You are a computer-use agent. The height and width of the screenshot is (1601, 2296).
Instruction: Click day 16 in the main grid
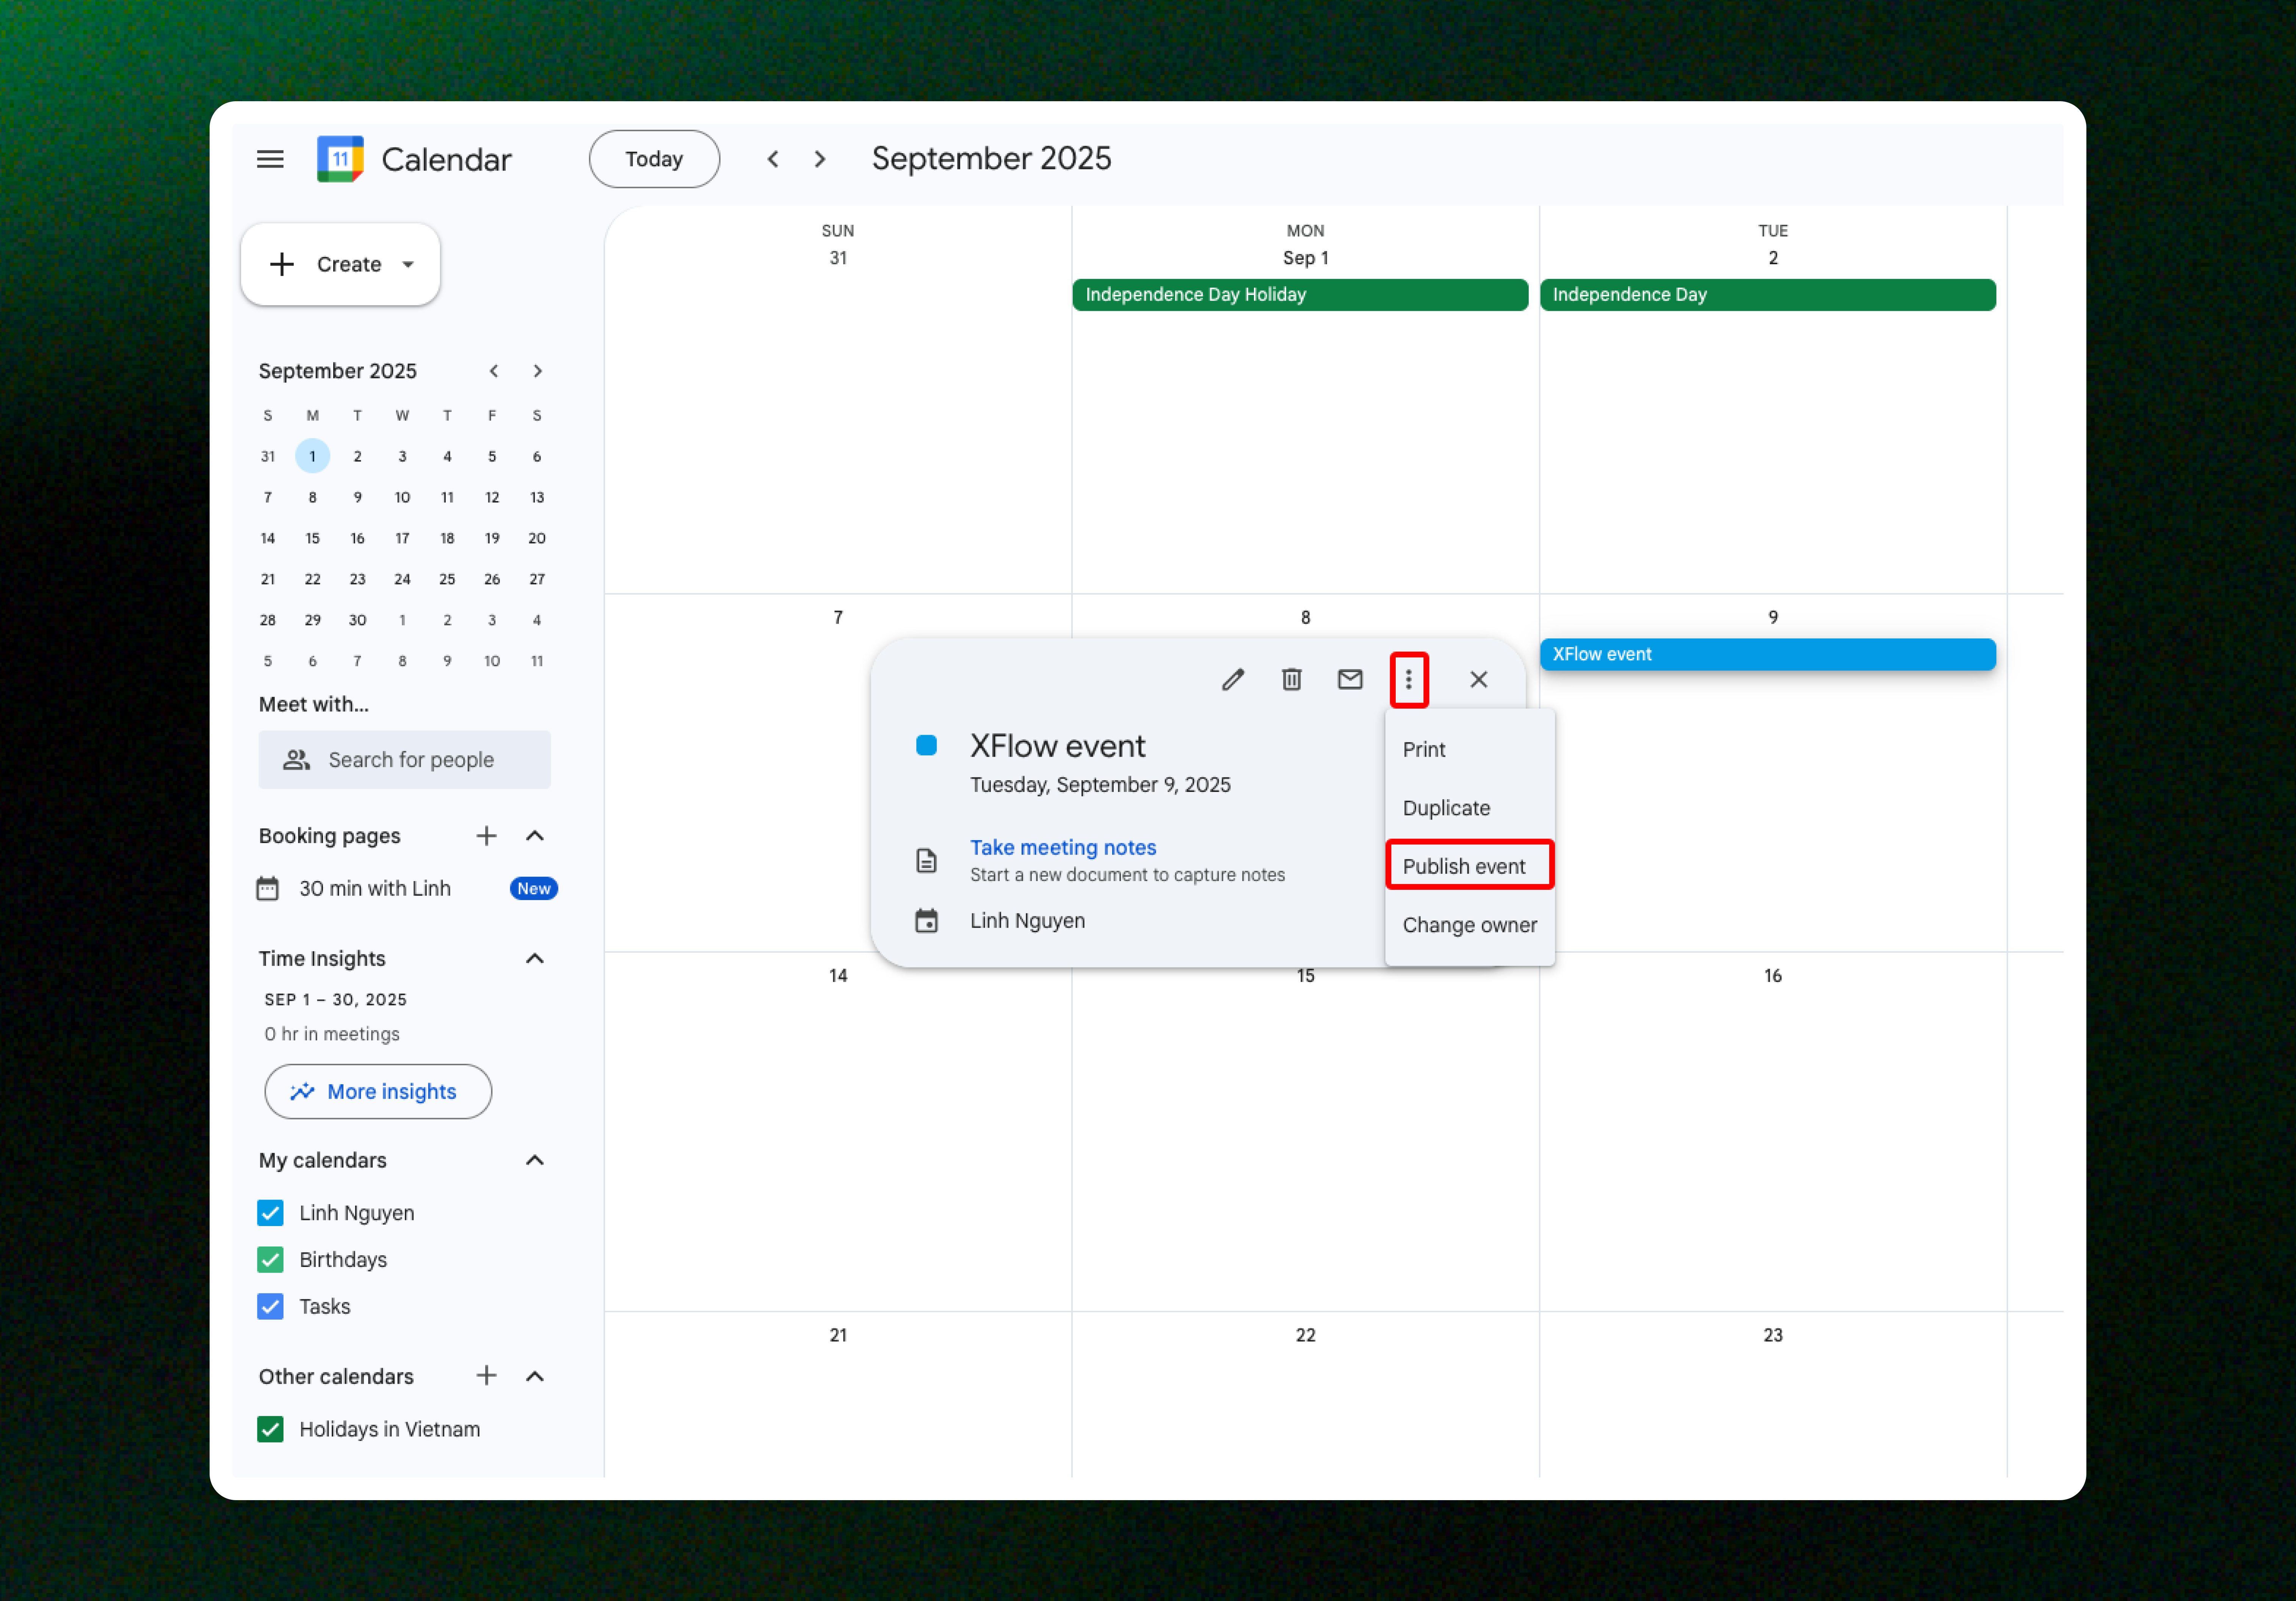coord(1772,976)
